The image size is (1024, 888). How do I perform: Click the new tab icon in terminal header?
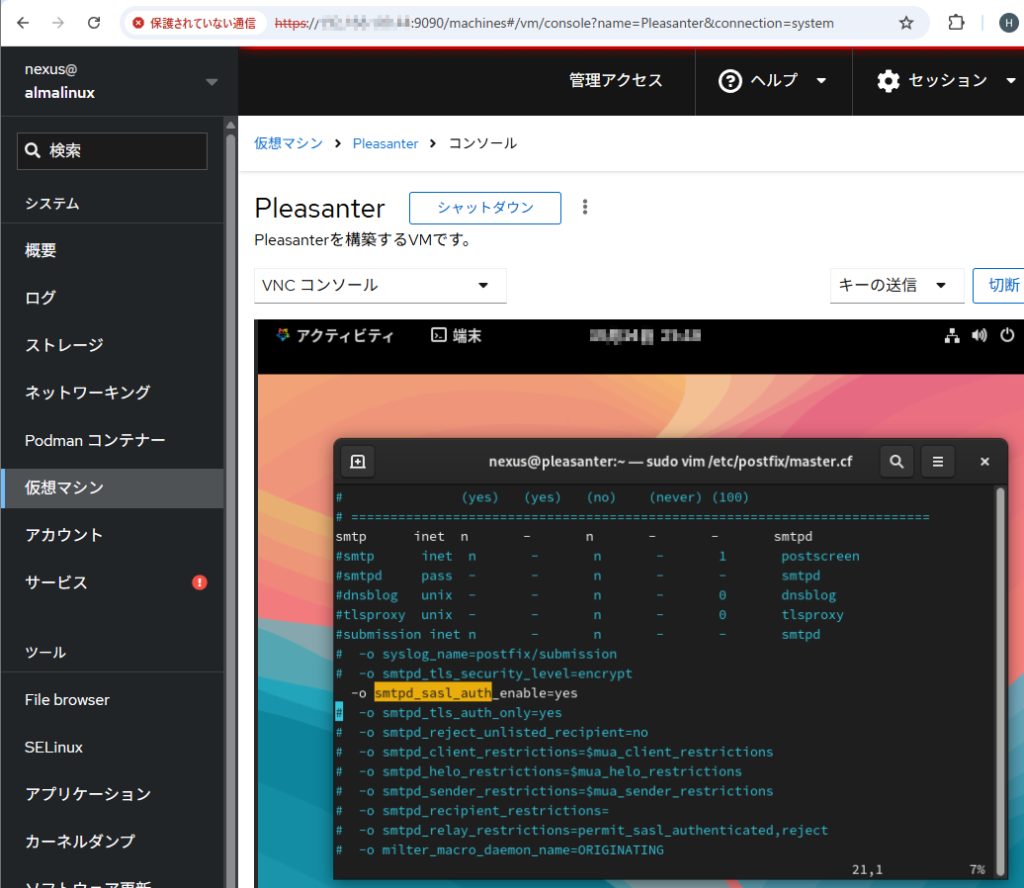click(357, 461)
